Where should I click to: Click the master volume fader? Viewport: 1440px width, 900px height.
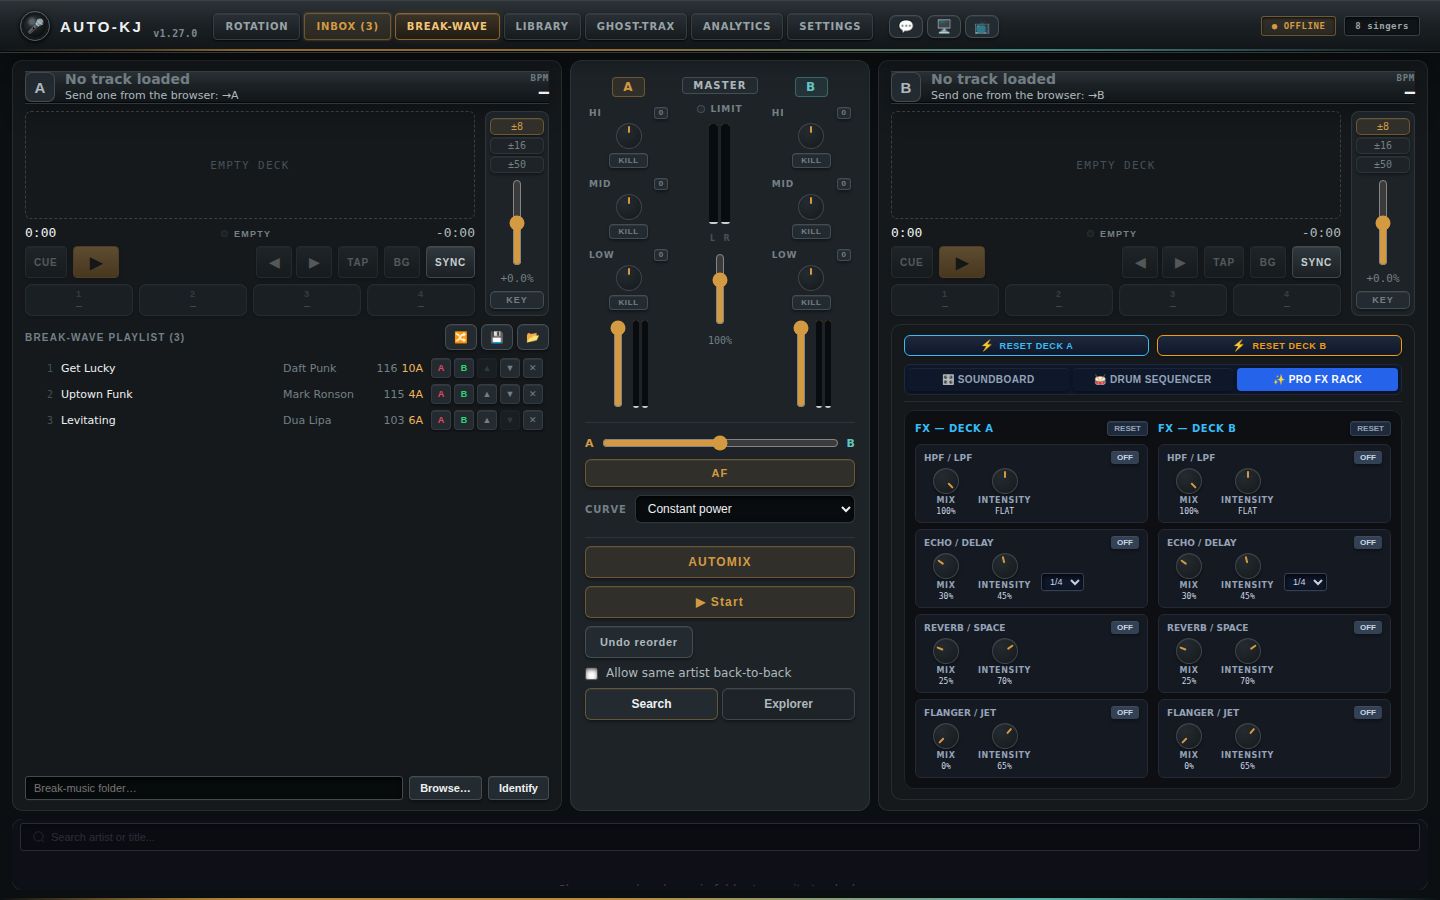pos(720,289)
